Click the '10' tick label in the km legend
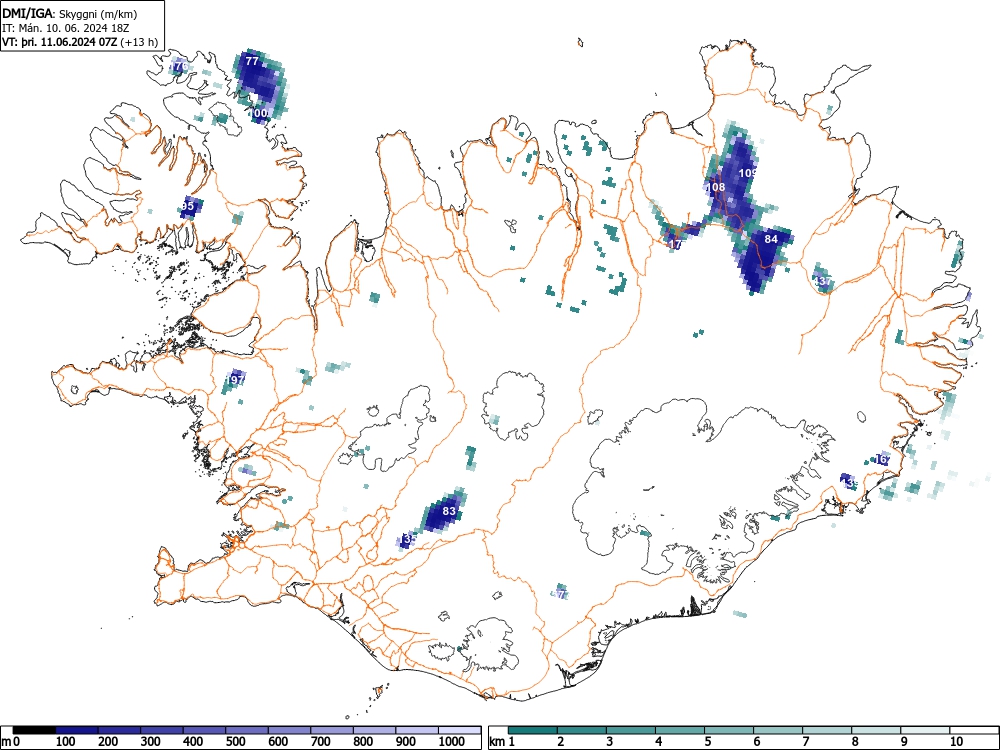The image size is (1000, 750). pyautogui.click(x=956, y=742)
